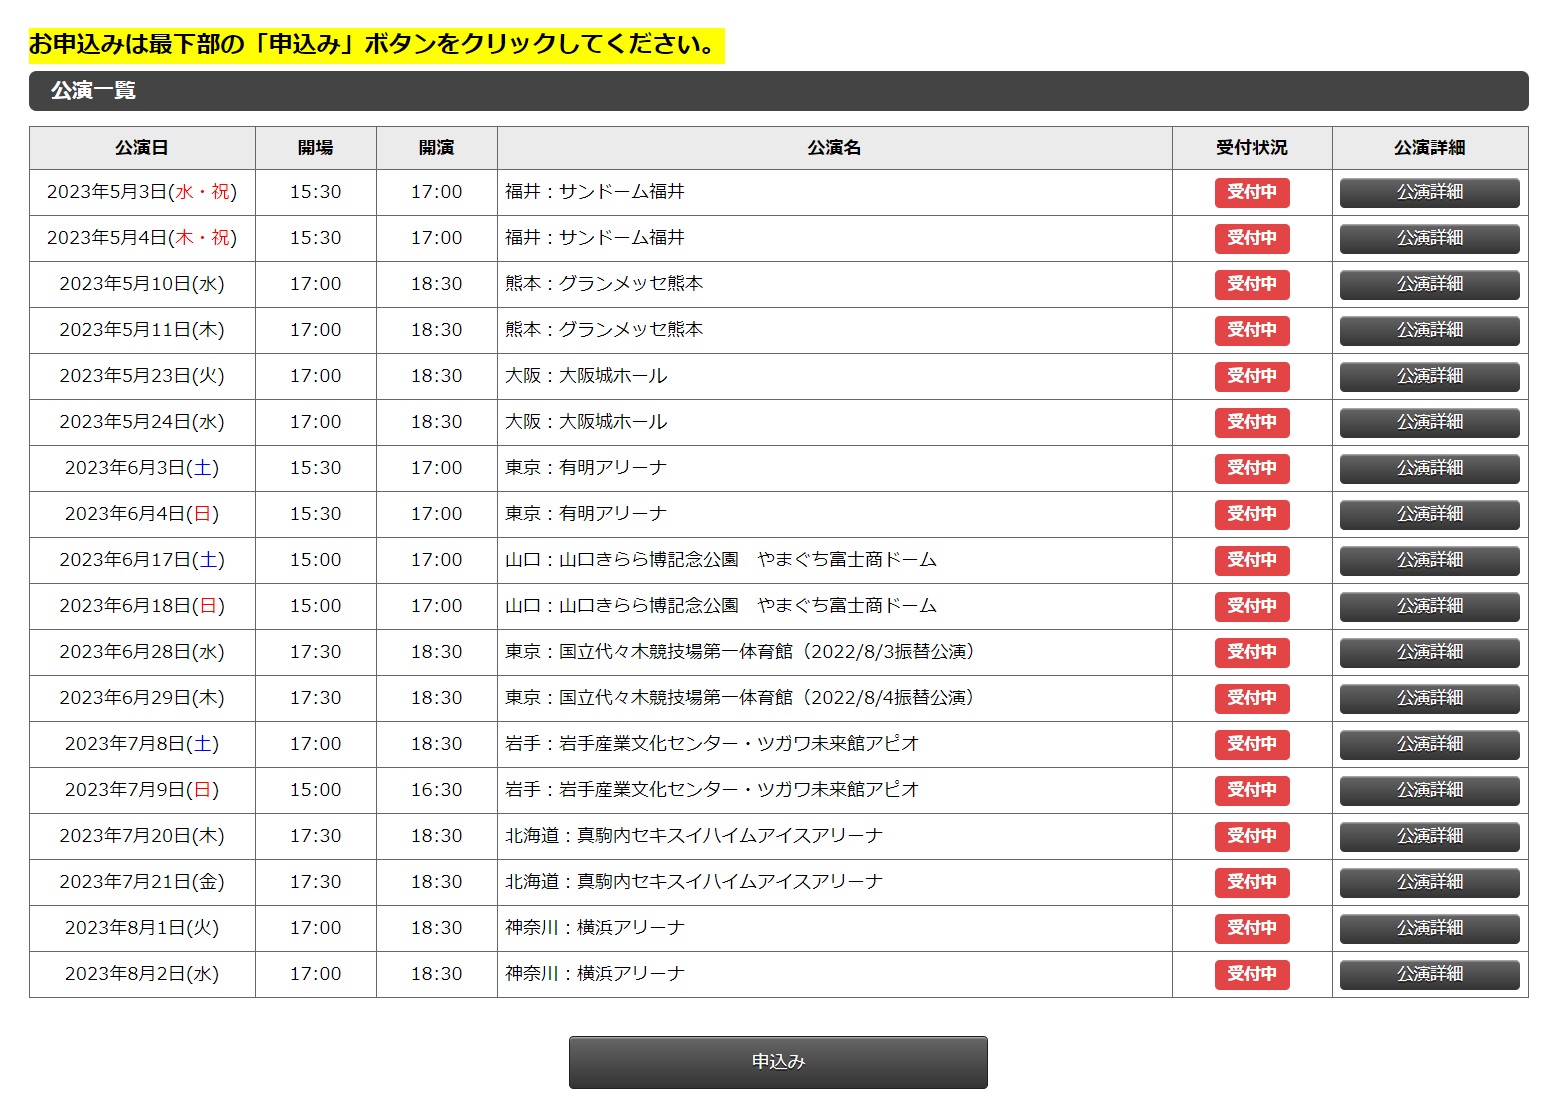Click 北海道 venue name in 7月21日 row

click(694, 882)
